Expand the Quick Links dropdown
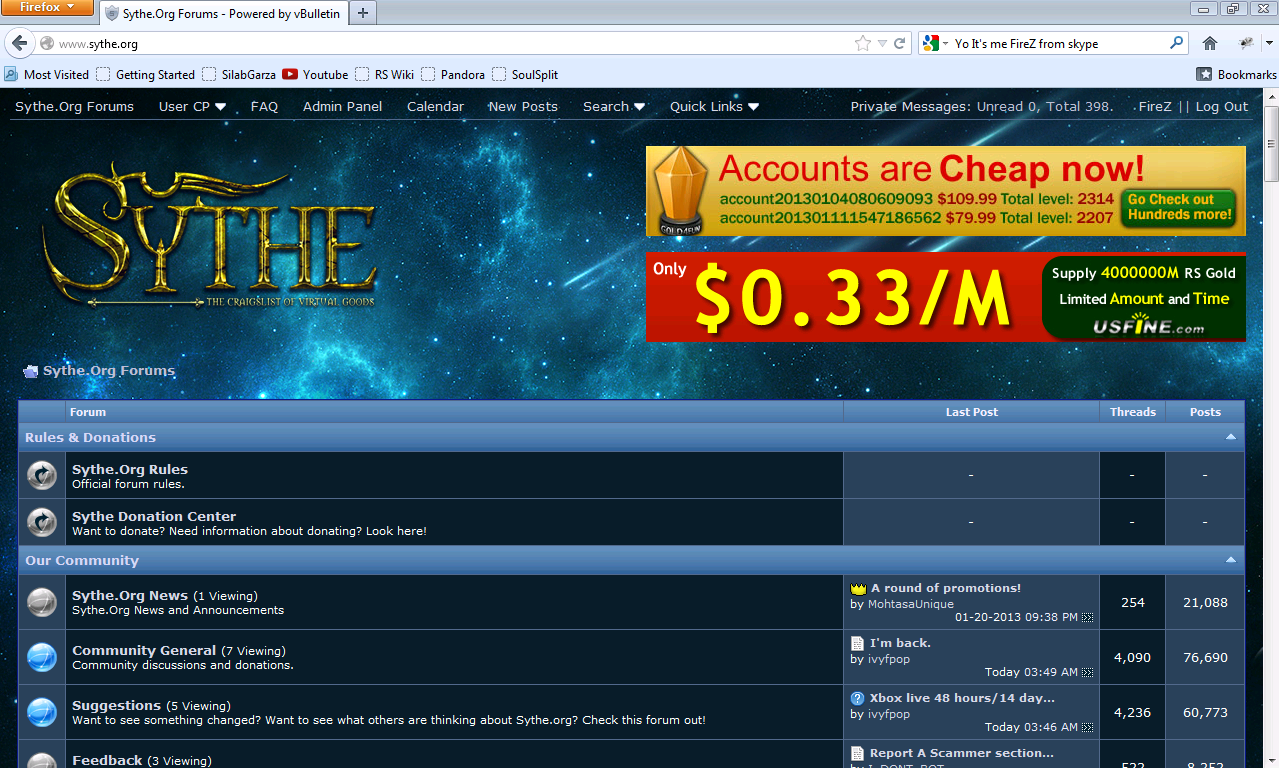This screenshot has height=768, width=1279. pos(714,106)
